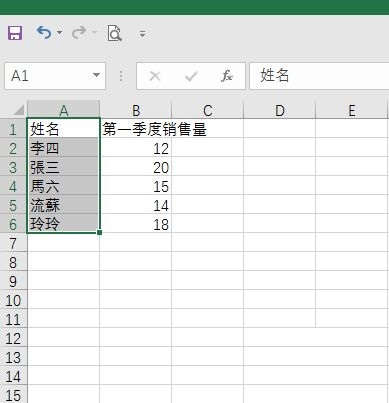Select column B header
389x403 pixels.
[136, 110]
